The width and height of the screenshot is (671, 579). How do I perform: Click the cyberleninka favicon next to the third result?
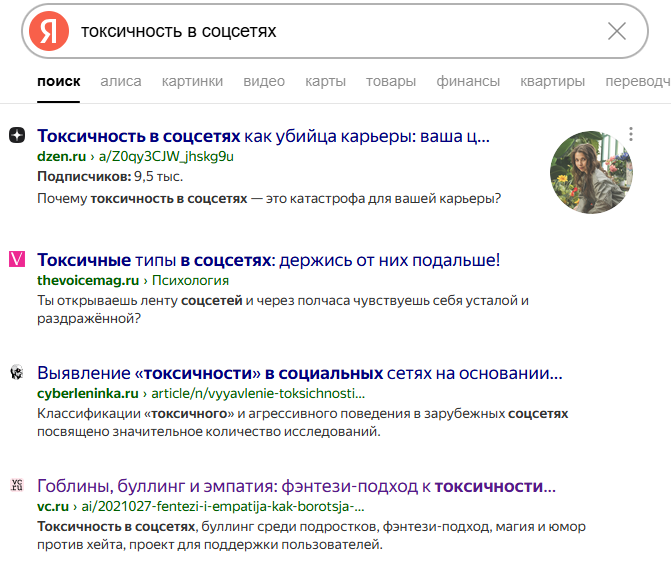(x=17, y=372)
